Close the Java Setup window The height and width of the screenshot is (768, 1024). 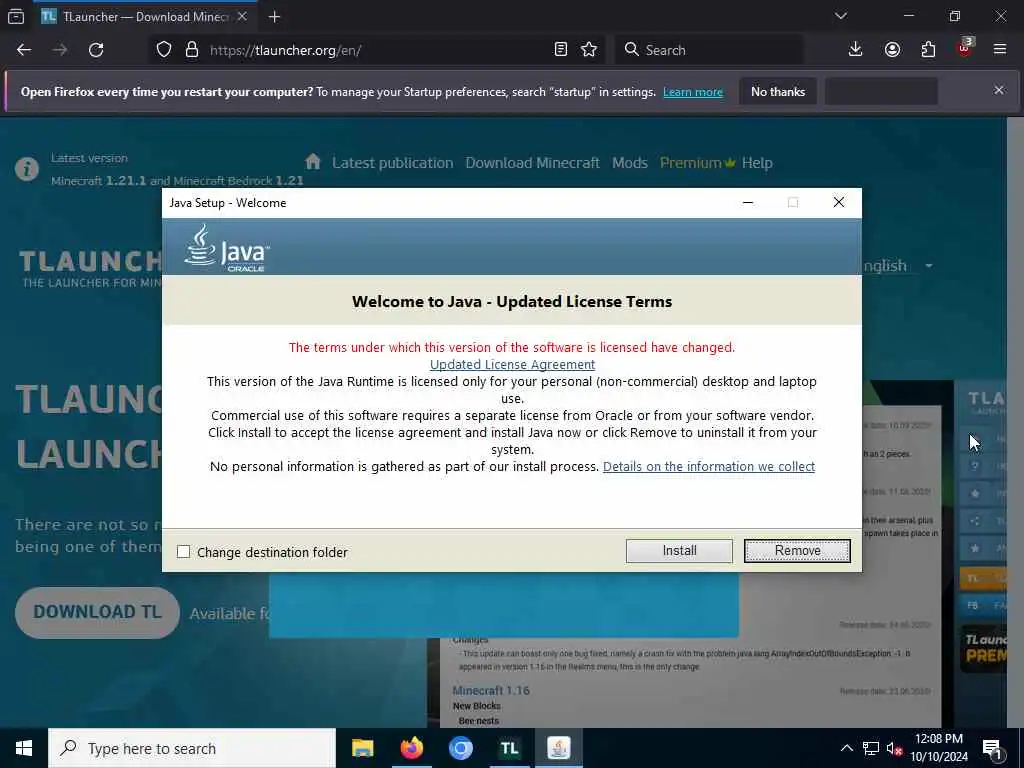pos(839,202)
